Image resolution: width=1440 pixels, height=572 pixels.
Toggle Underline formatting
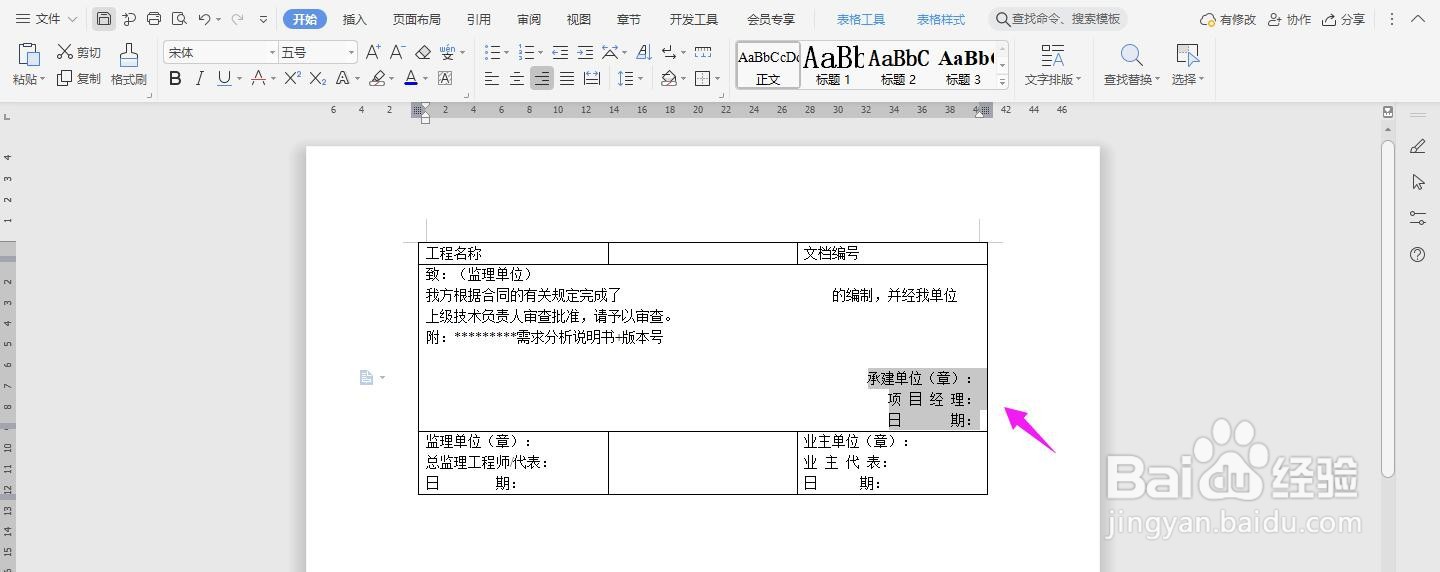(223, 78)
